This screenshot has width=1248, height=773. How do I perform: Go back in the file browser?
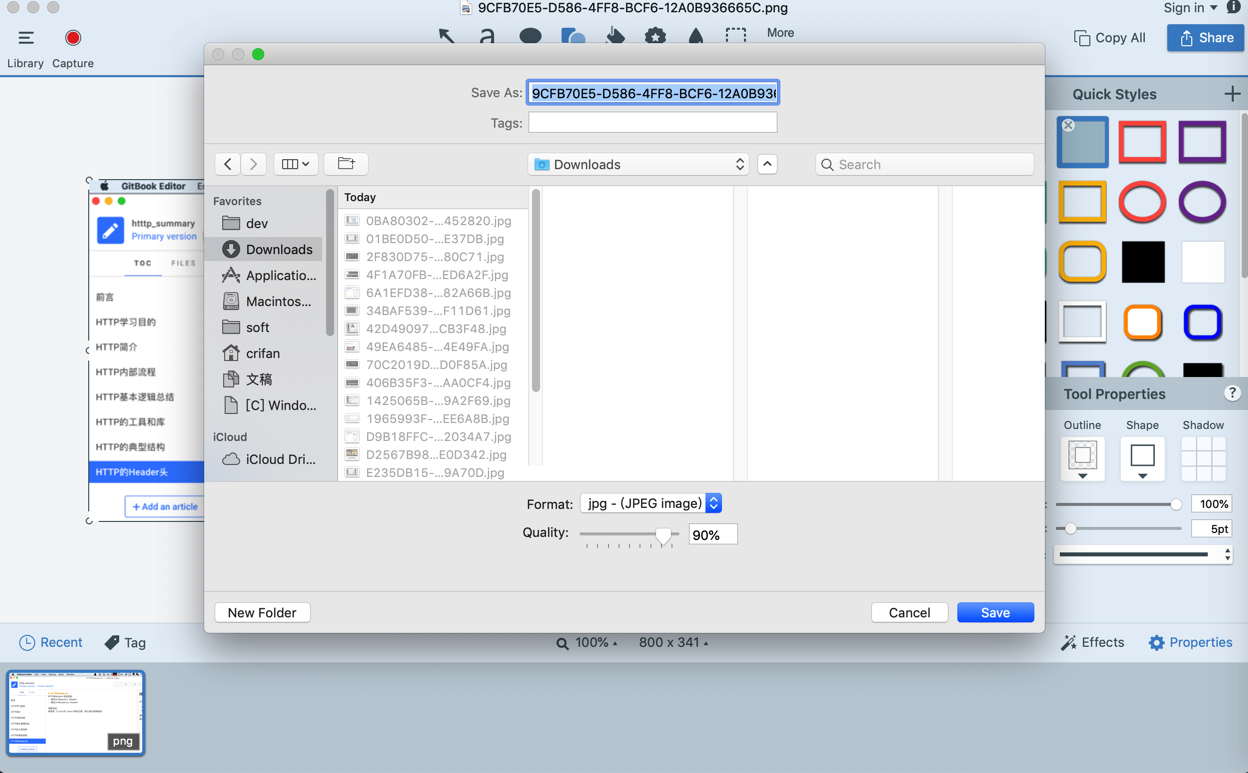coord(228,164)
